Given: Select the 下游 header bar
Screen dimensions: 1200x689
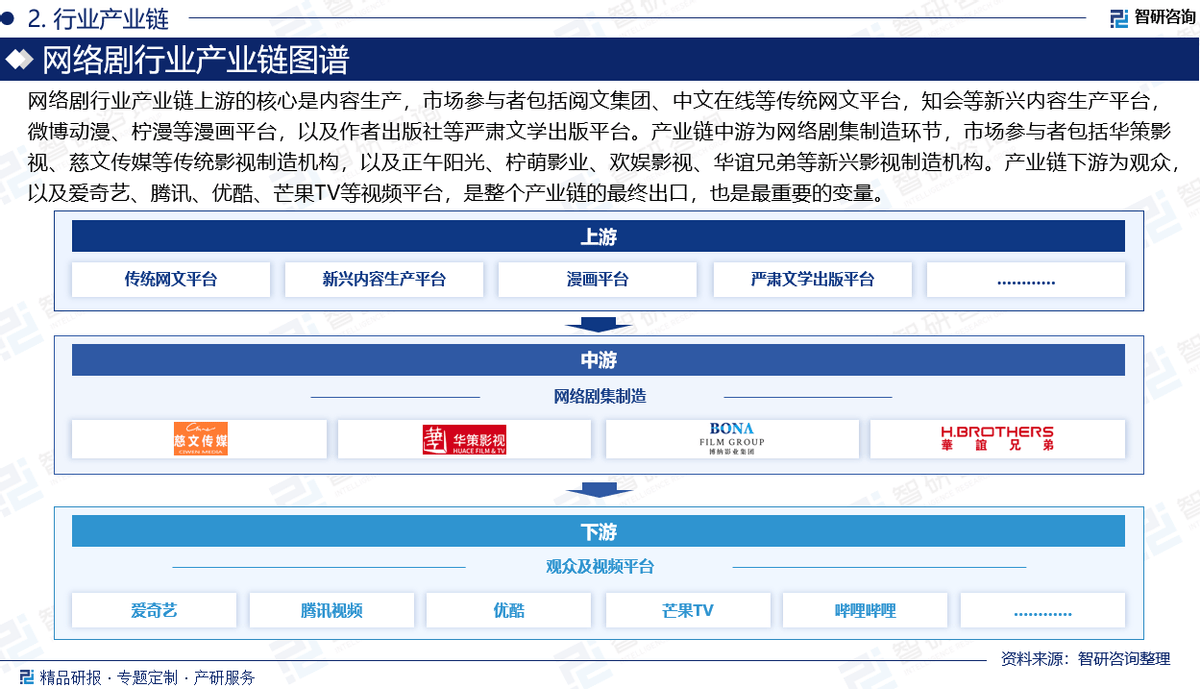Looking at the screenshot, I should click(598, 531).
